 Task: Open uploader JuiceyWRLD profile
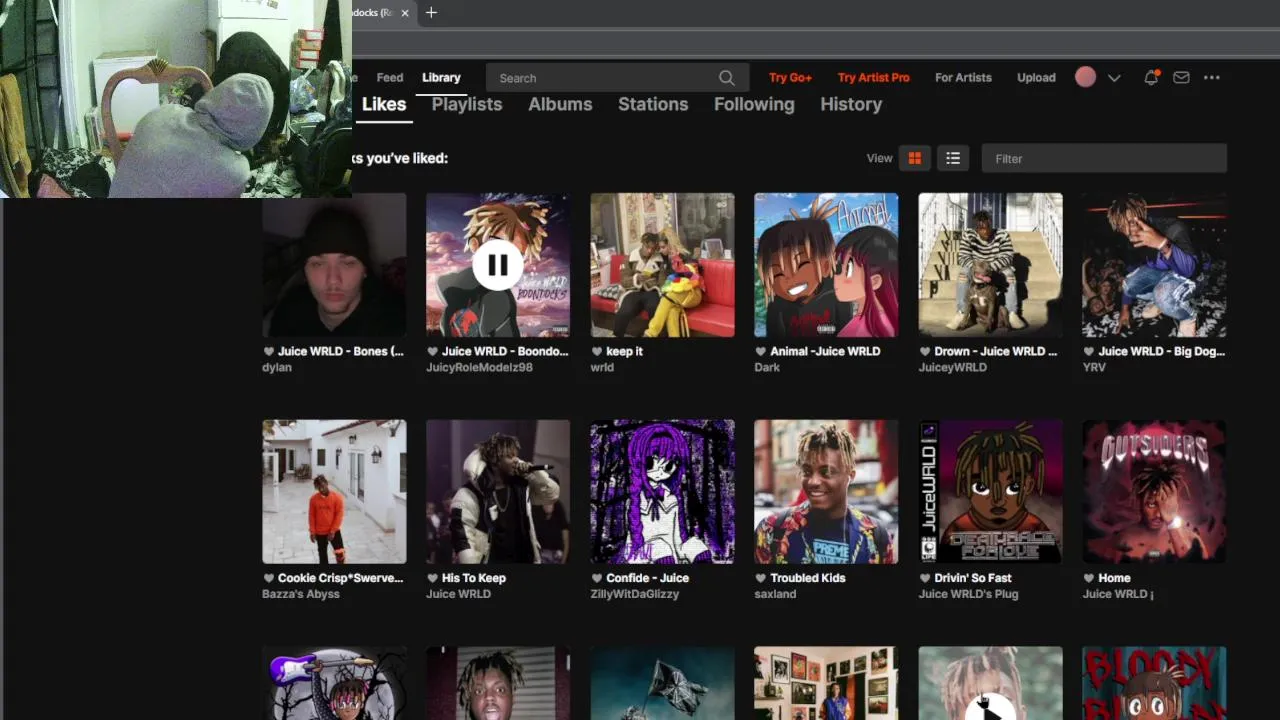pos(952,367)
